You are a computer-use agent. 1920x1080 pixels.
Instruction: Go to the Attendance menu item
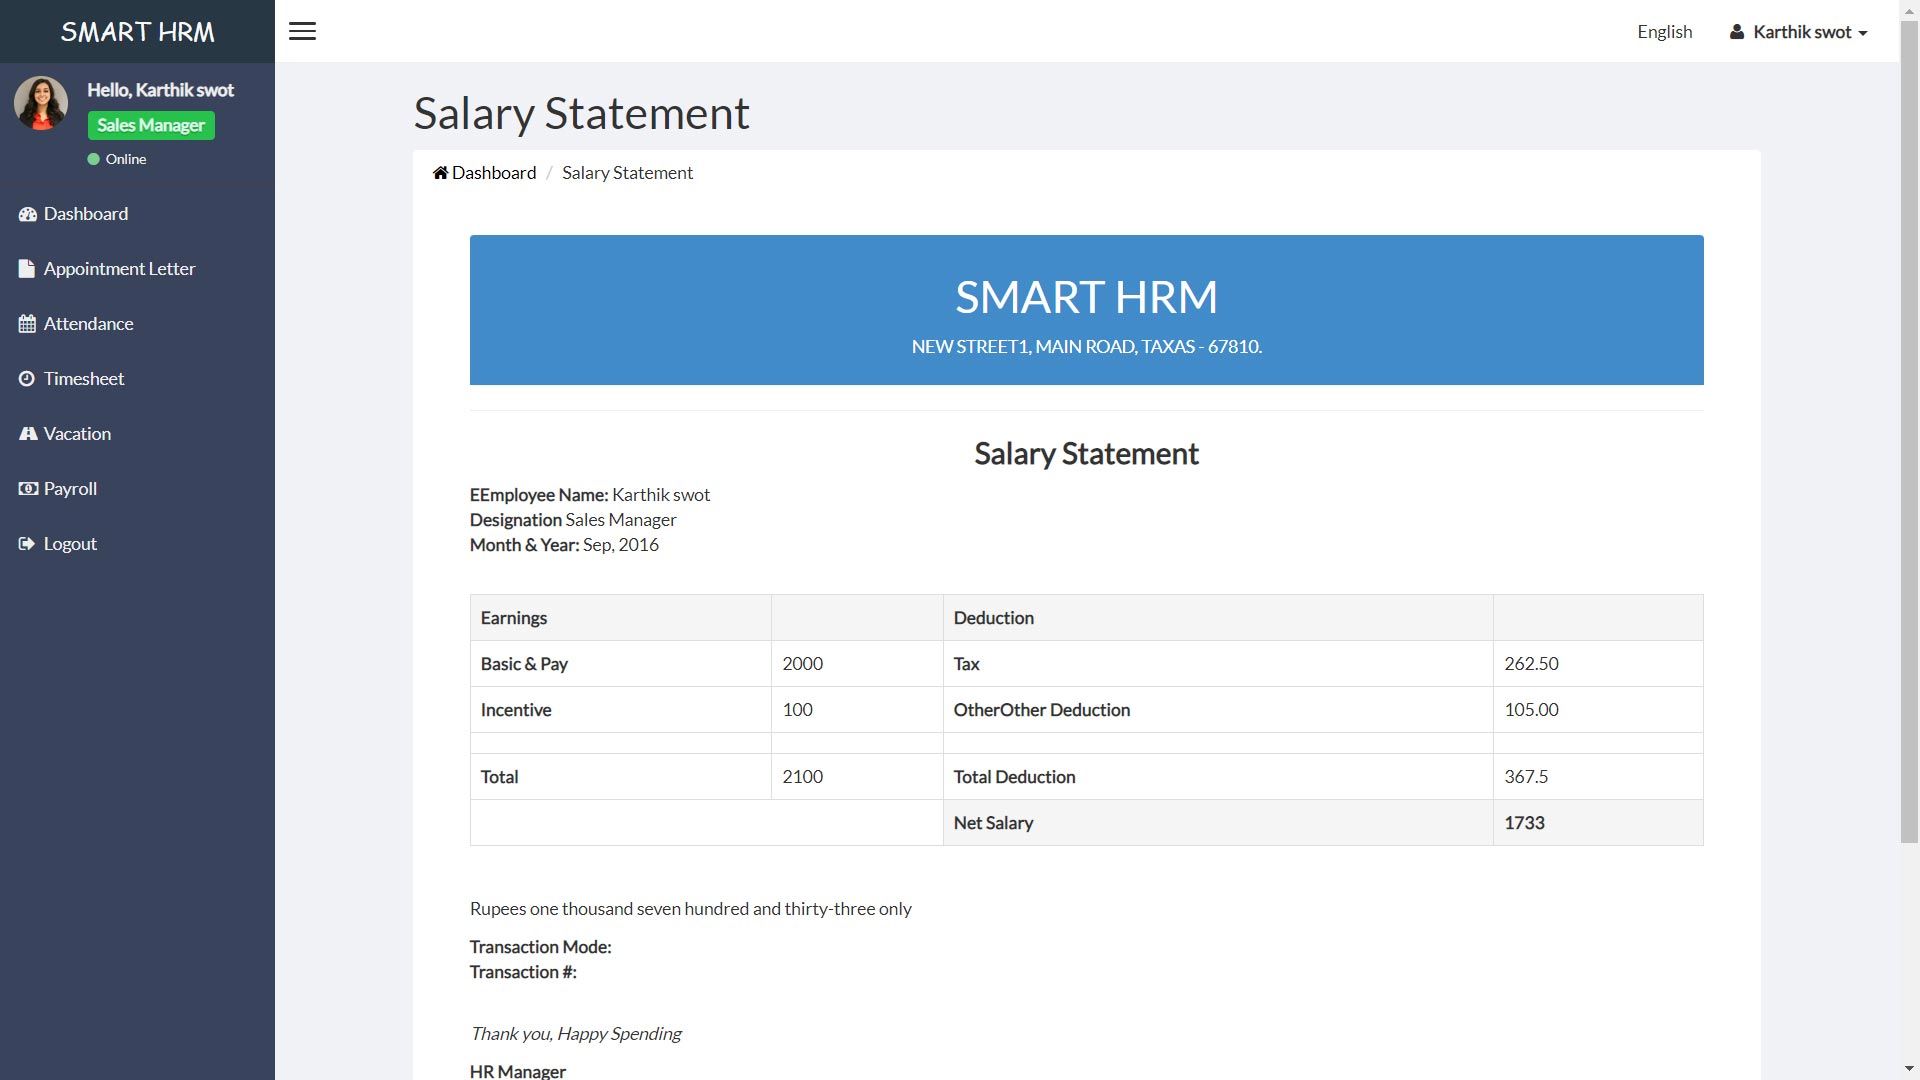click(88, 324)
